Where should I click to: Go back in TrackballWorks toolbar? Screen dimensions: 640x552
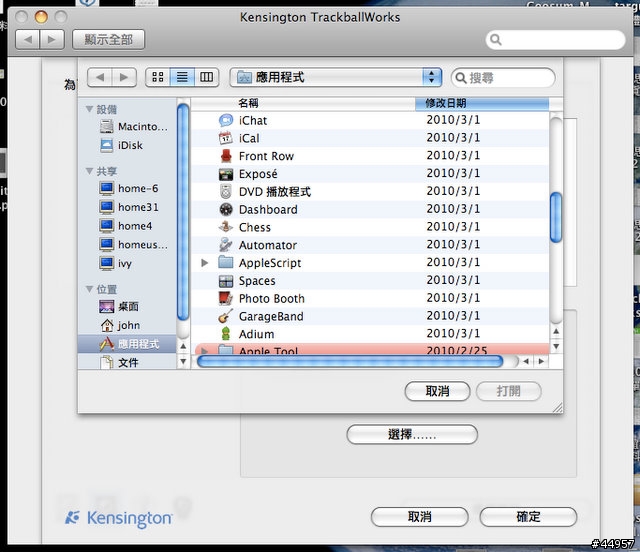(x=28, y=40)
